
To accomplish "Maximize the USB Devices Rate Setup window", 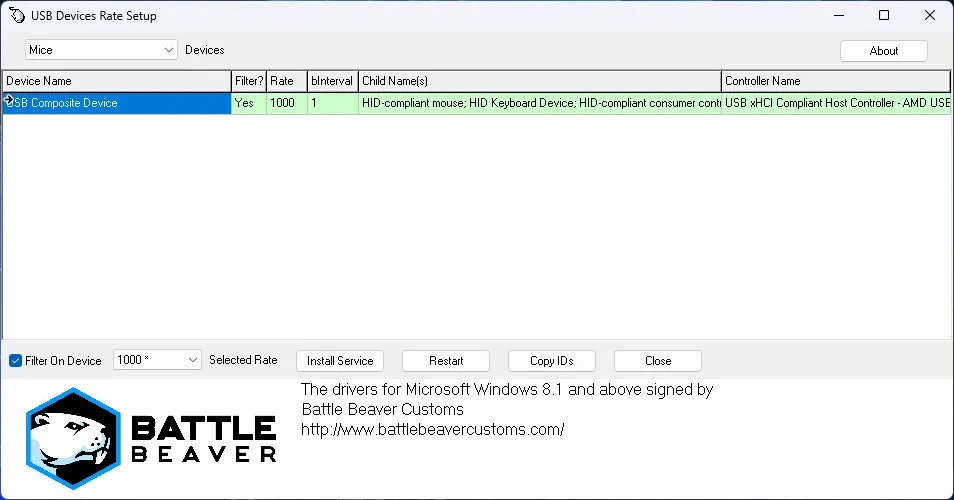I will (x=884, y=16).
